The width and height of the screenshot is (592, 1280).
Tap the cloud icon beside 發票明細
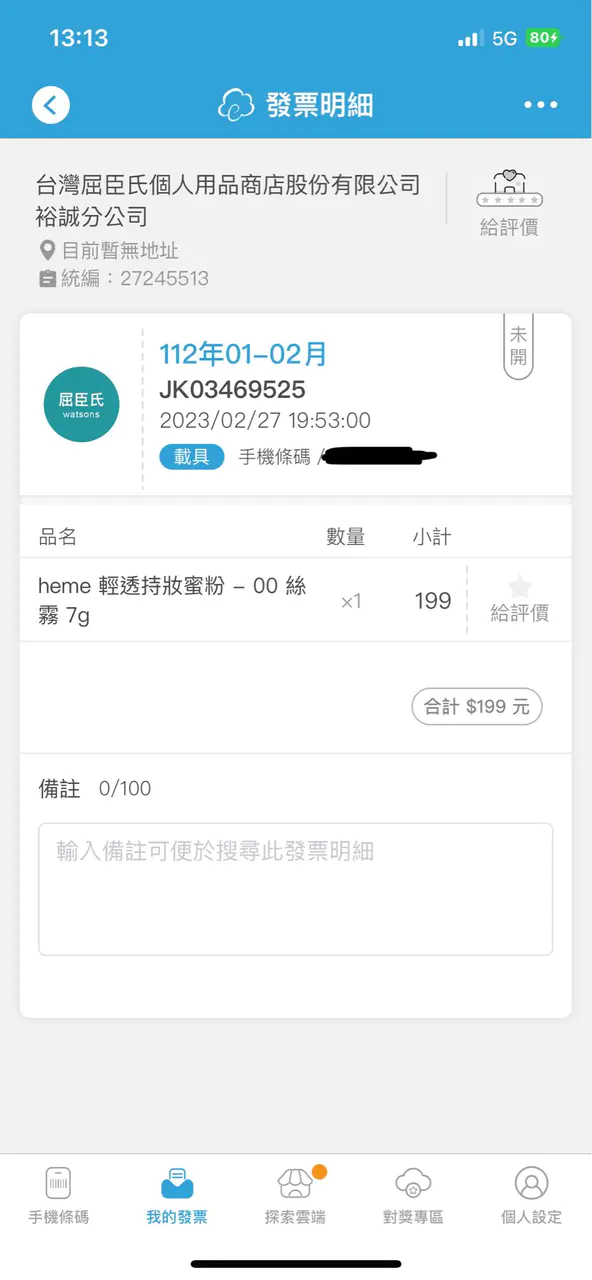click(237, 105)
